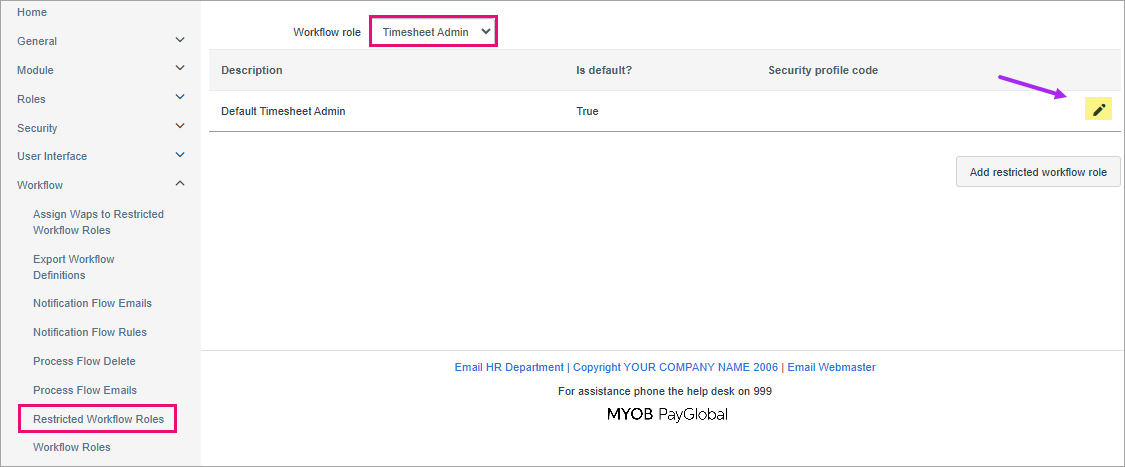Viewport: 1125px width, 467px height.
Task: Click the Email HR Department link
Action: 509,367
